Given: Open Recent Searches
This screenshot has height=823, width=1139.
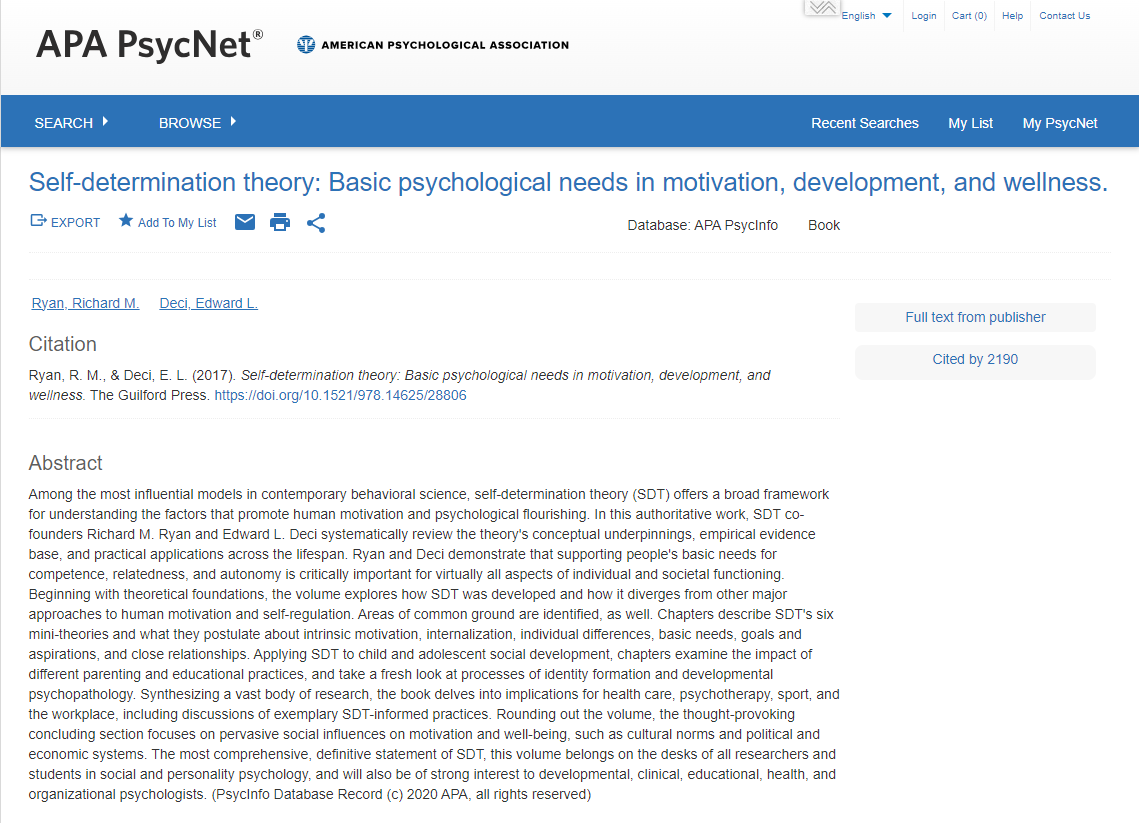Looking at the screenshot, I should click(864, 123).
